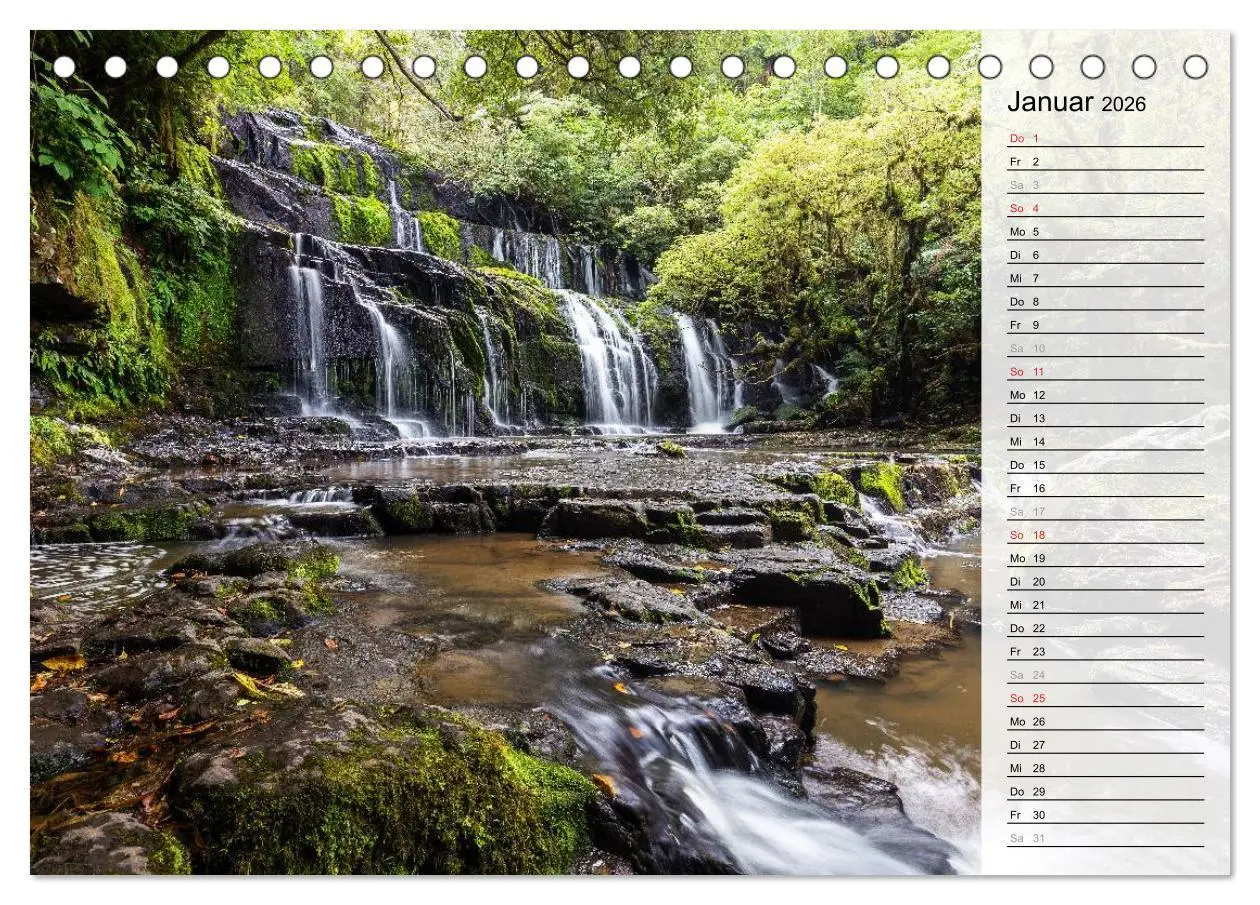Image resolution: width=1260 pixels, height=905 pixels.
Task: Select the row 'Do 22'
Action: click(1105, 627)
